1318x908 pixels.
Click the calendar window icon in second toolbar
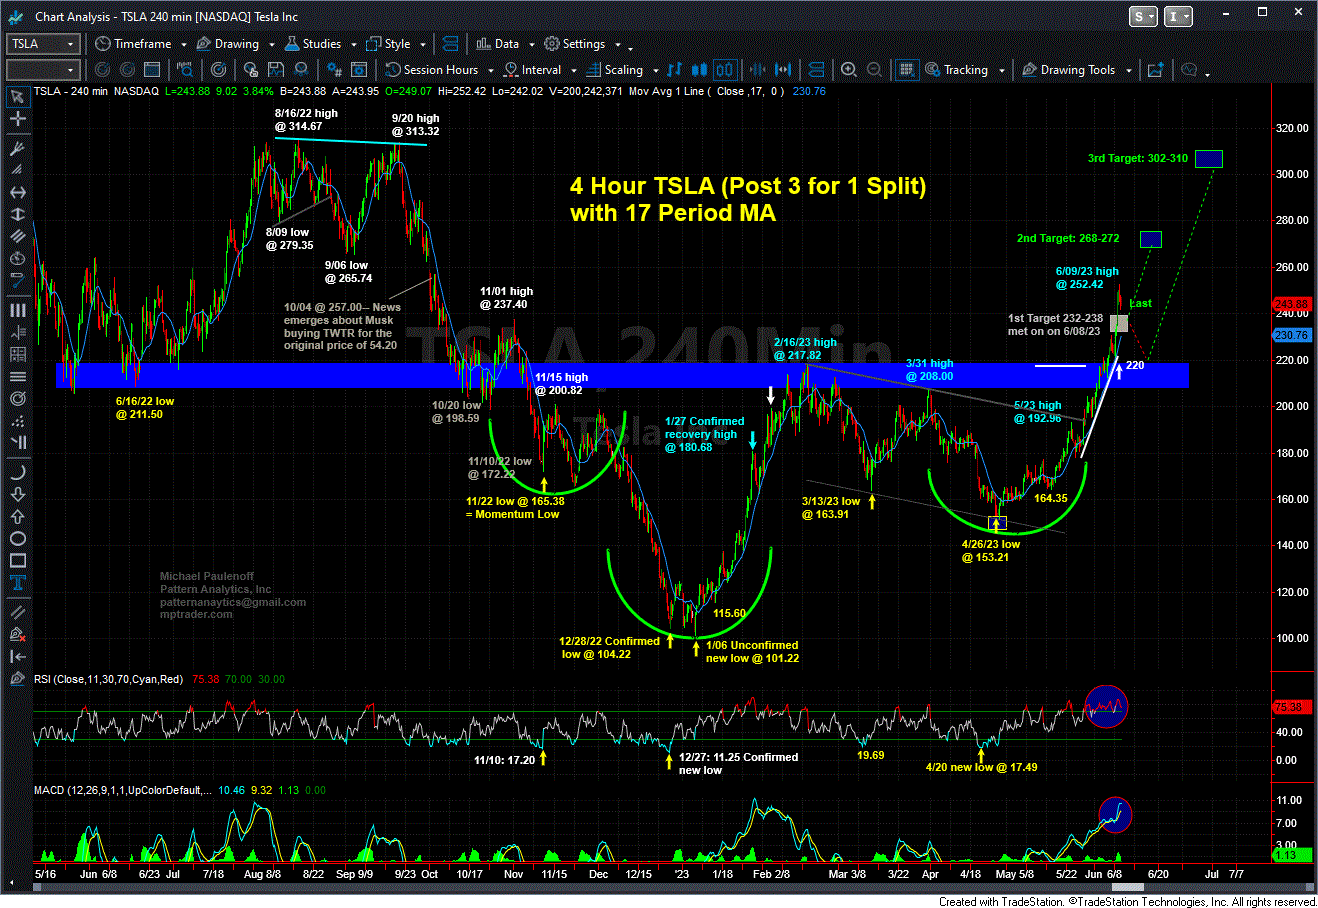(x=152, y=70)
